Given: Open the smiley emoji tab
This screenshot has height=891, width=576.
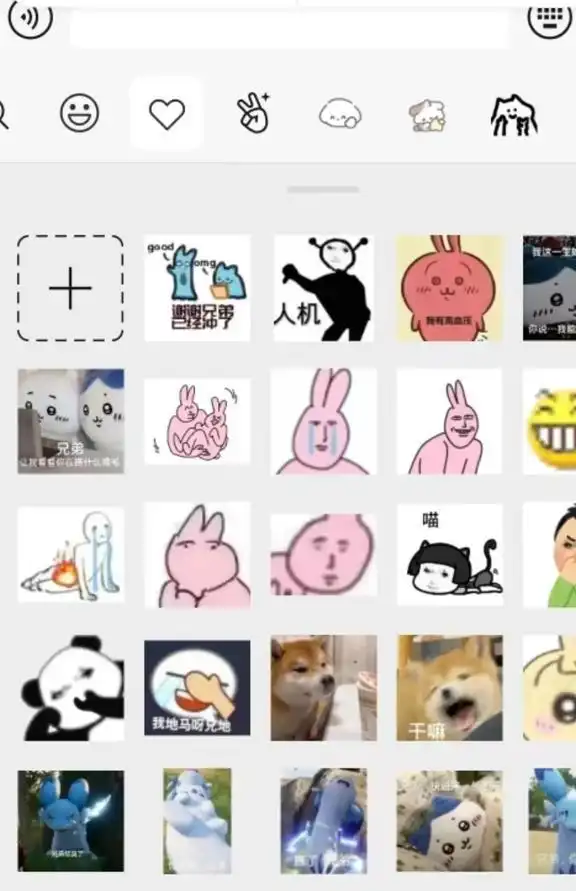Looking at the screenshot, I should click(x=80, y=113).
